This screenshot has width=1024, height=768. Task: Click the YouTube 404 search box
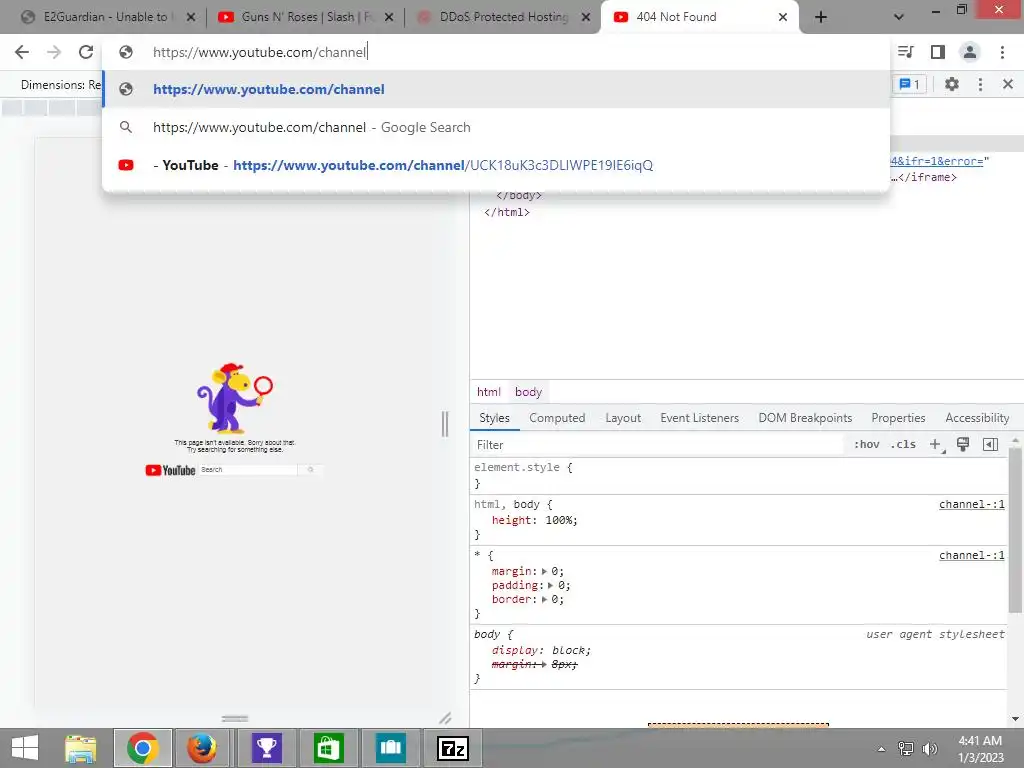(x=248, y=470)
